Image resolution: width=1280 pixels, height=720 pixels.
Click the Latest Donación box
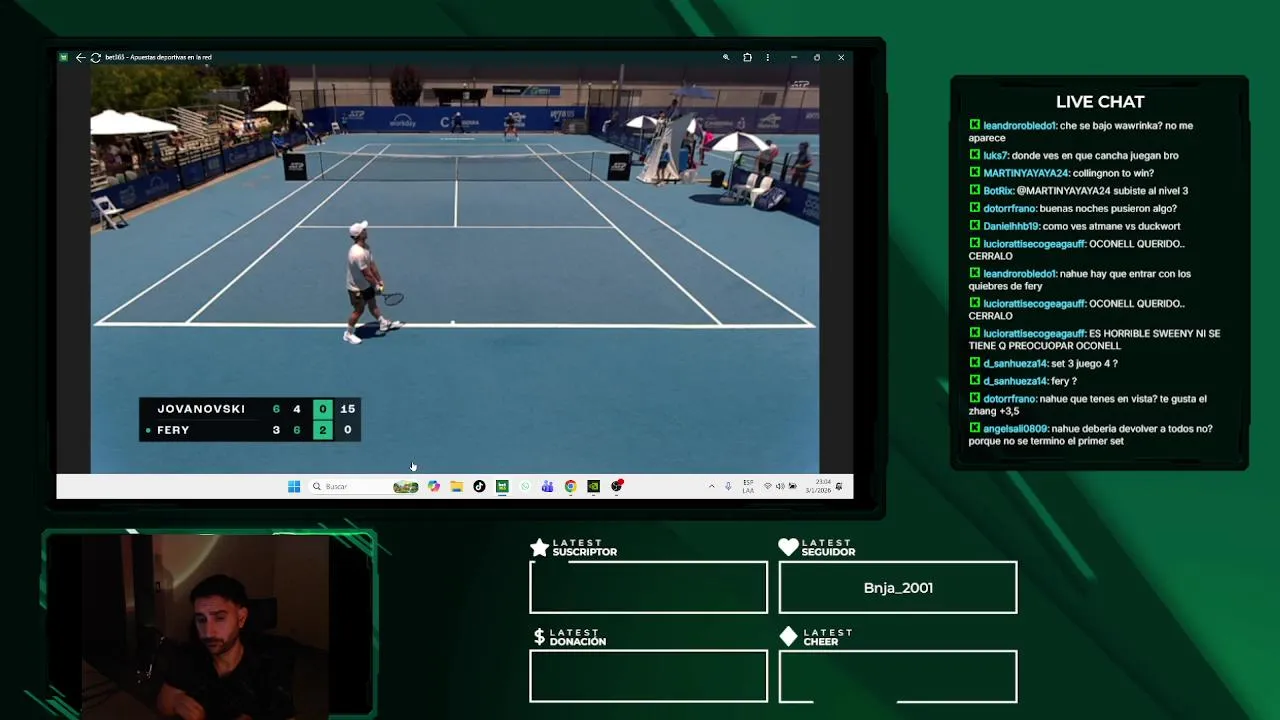pyautogui.click(x=648, y=677)
